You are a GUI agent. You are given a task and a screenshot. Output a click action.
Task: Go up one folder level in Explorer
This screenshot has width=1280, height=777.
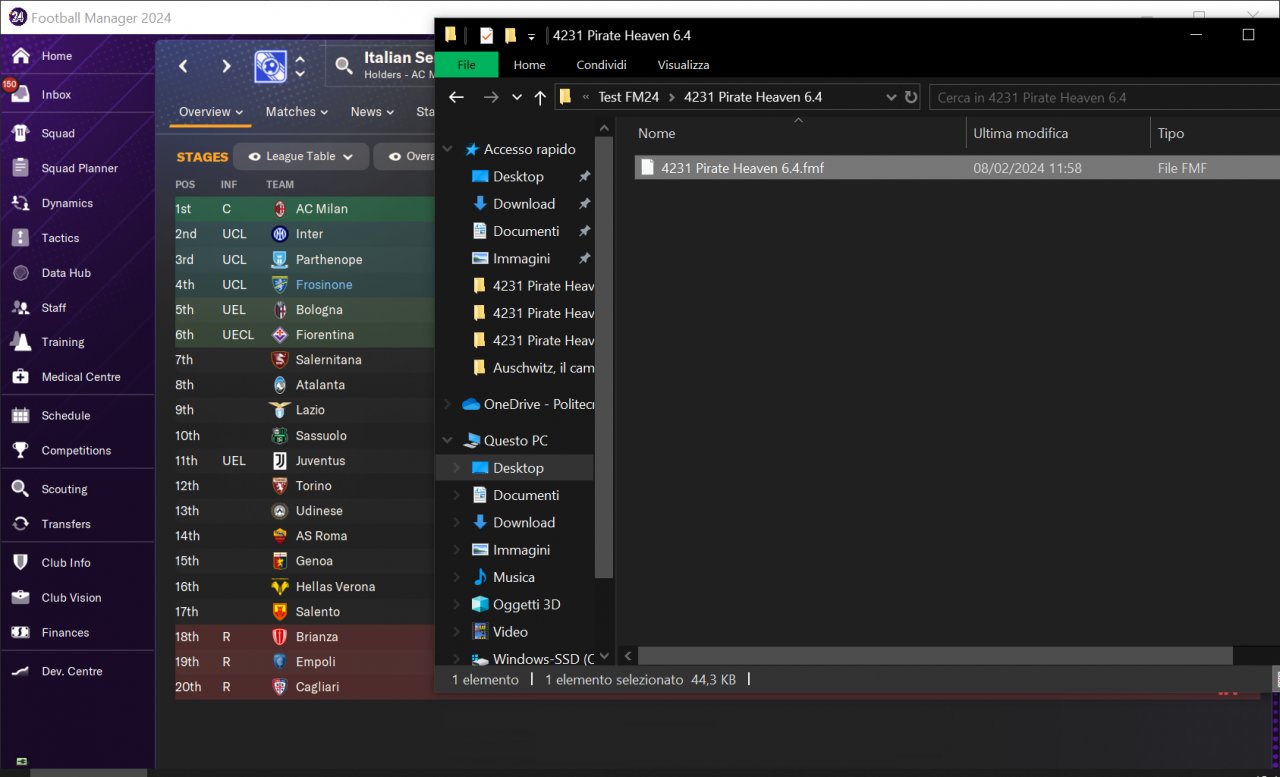point(540,97)
